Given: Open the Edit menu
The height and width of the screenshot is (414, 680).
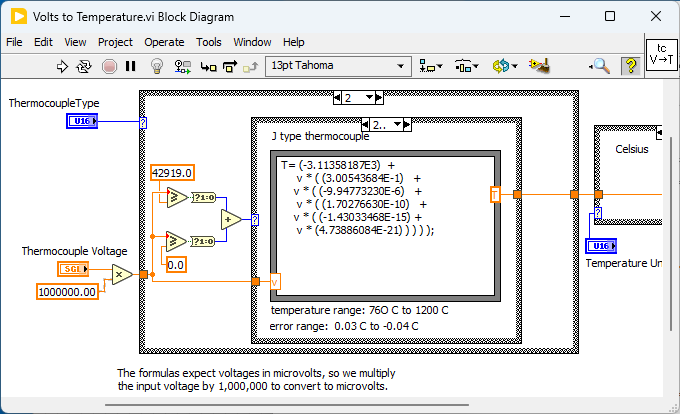Looking at the screenshot, I should [x=43, y=42].
